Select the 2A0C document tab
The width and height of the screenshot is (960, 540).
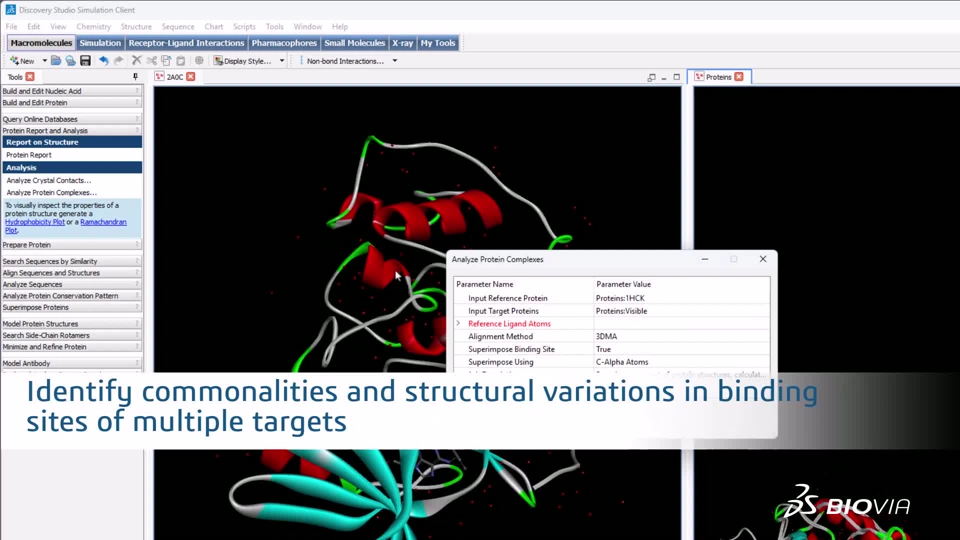tap(174, 77)
